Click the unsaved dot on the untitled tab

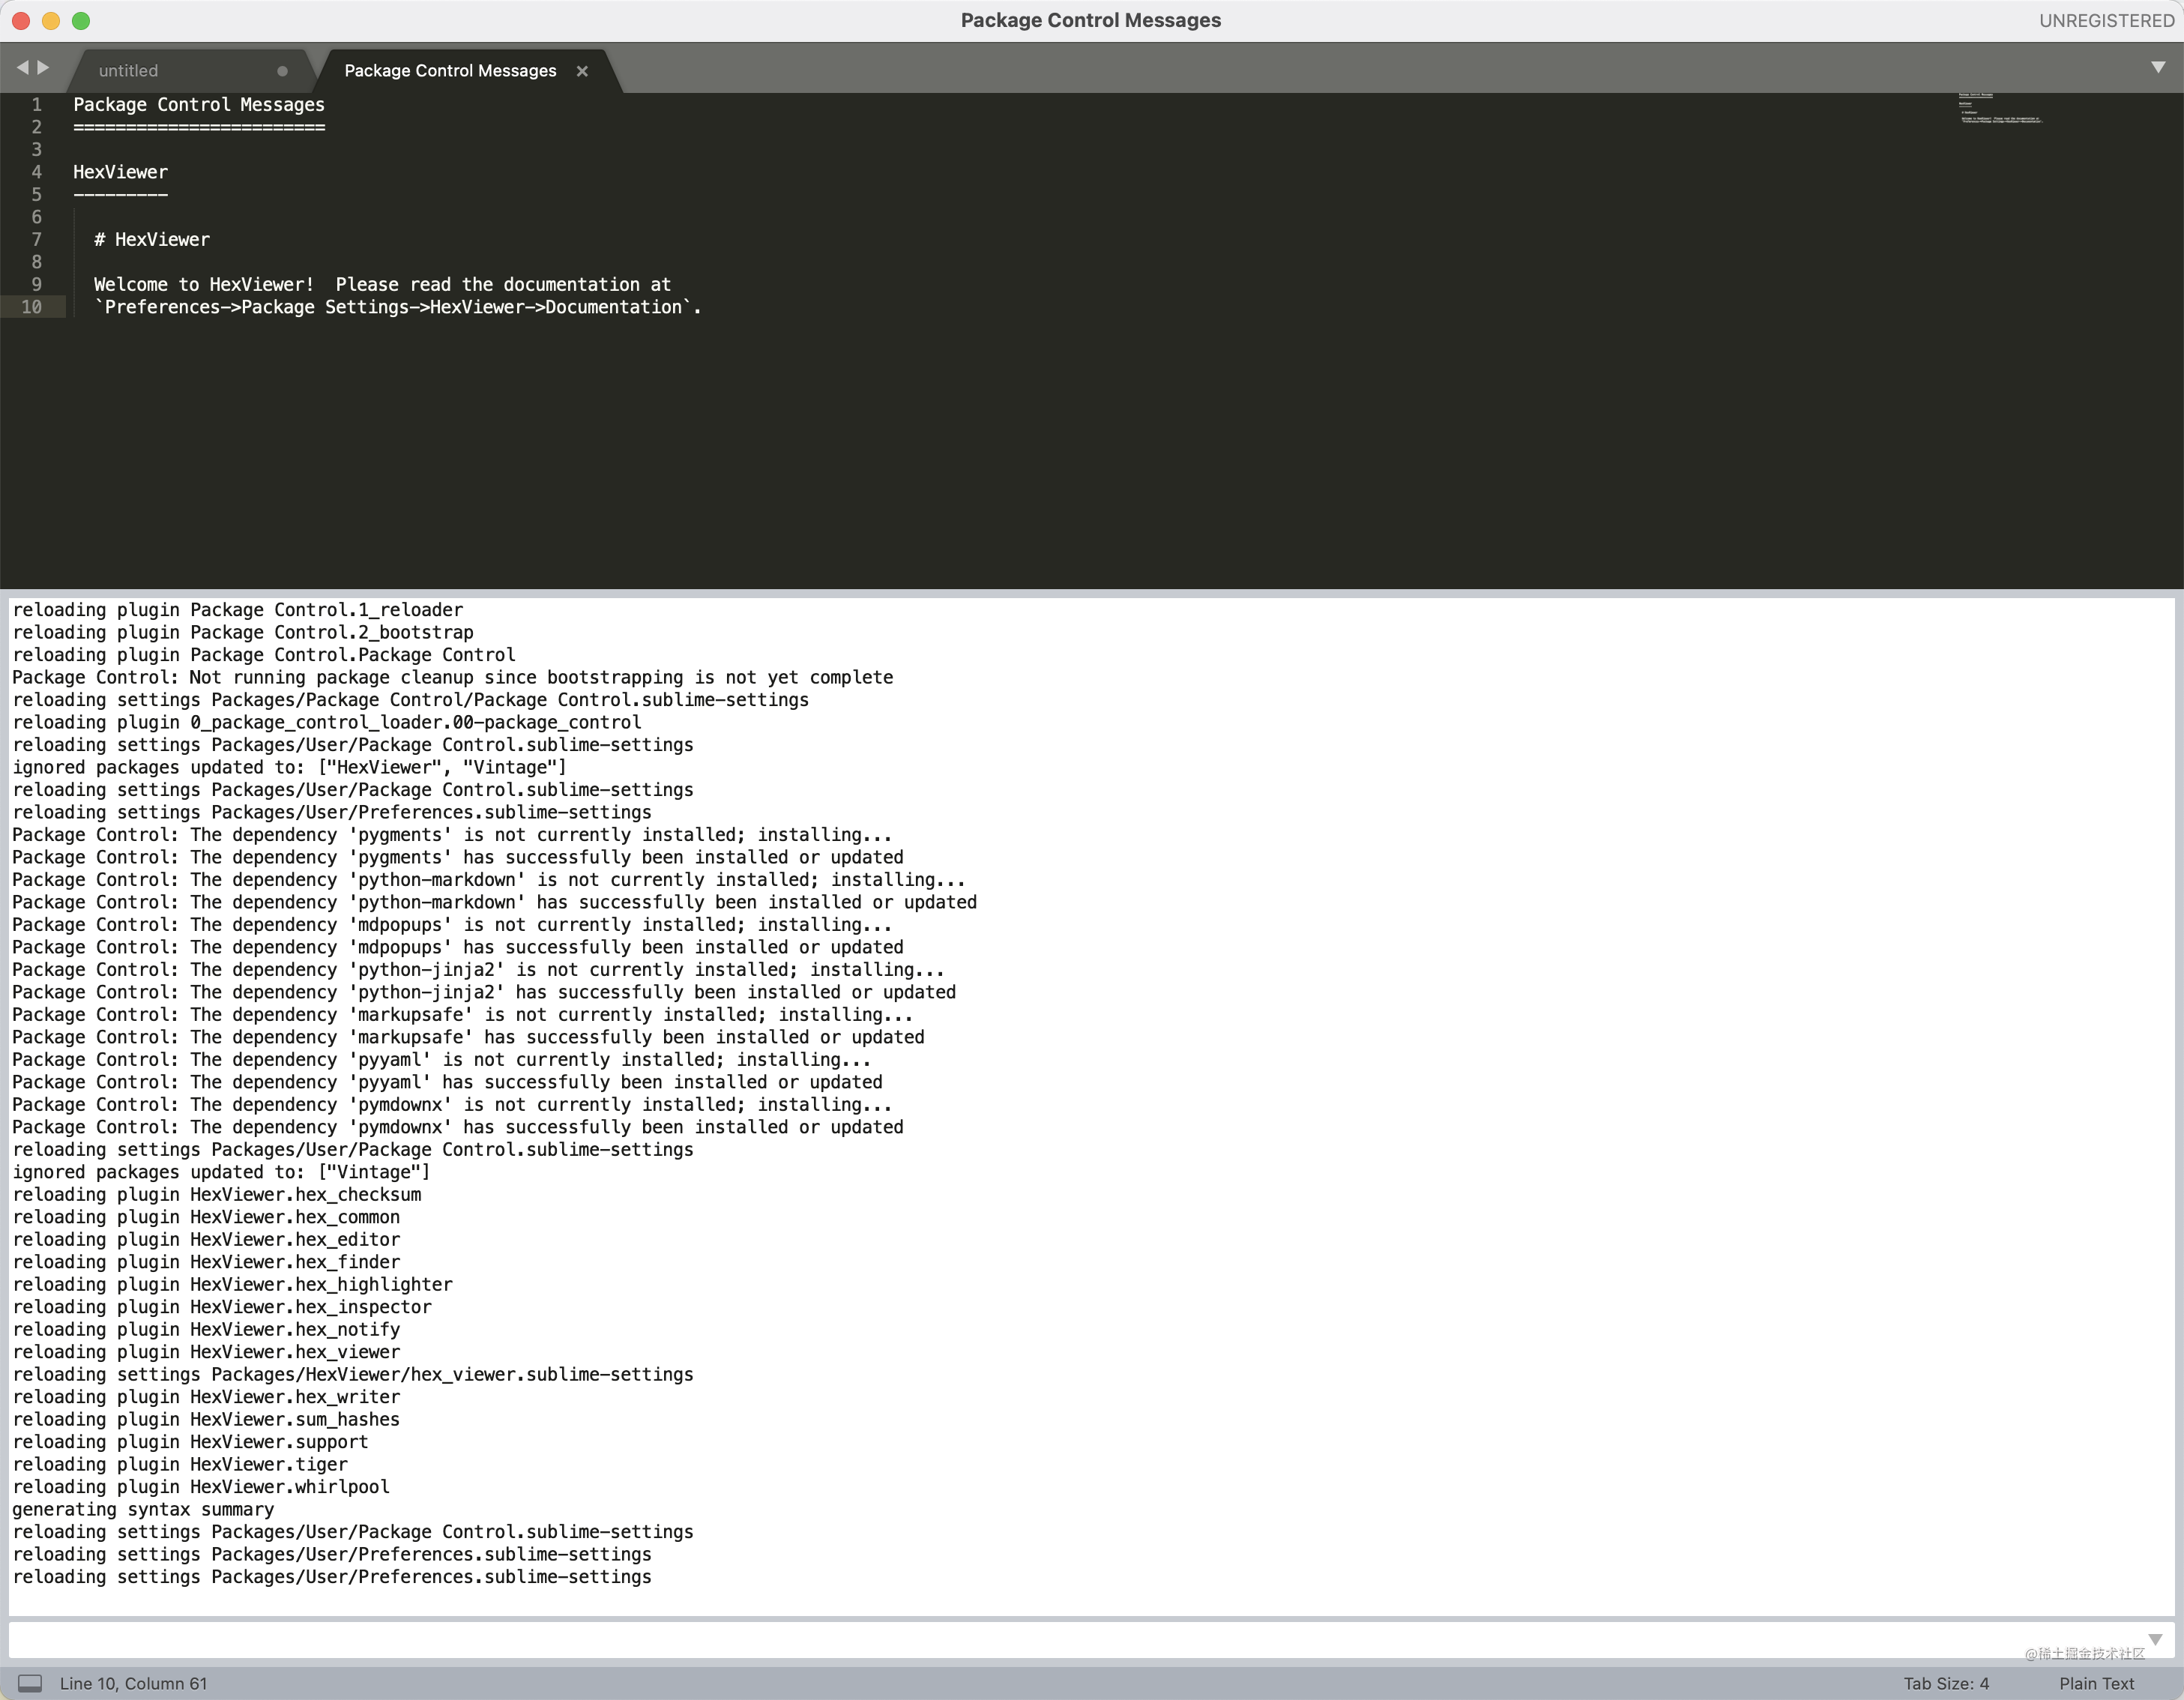click(x=282, y=71)
